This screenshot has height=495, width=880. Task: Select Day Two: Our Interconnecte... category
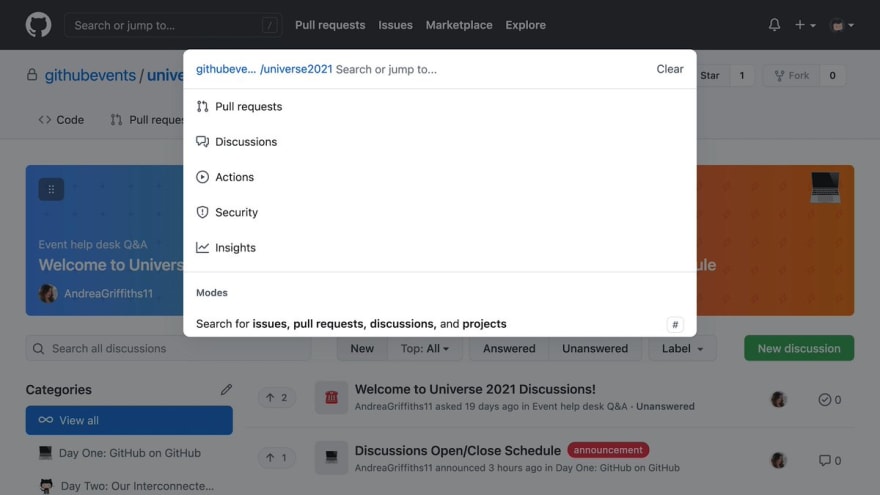click(129, 485)
